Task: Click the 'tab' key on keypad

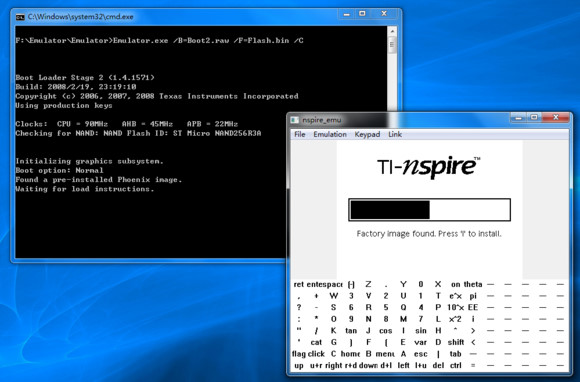Action: [455, 354]
